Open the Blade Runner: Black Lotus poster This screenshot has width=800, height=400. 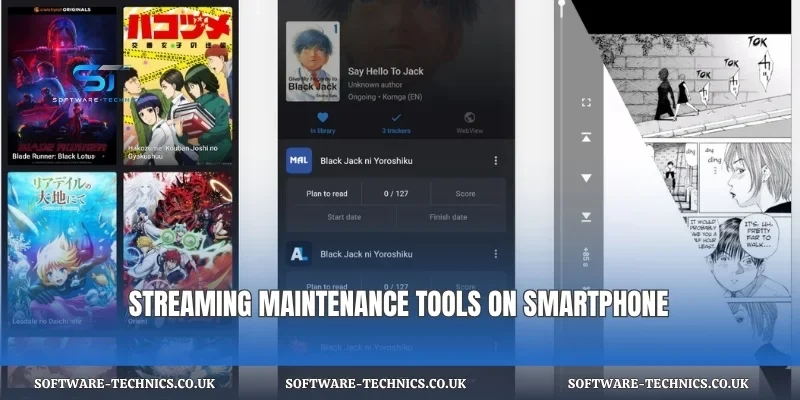[x=62, y=85]
